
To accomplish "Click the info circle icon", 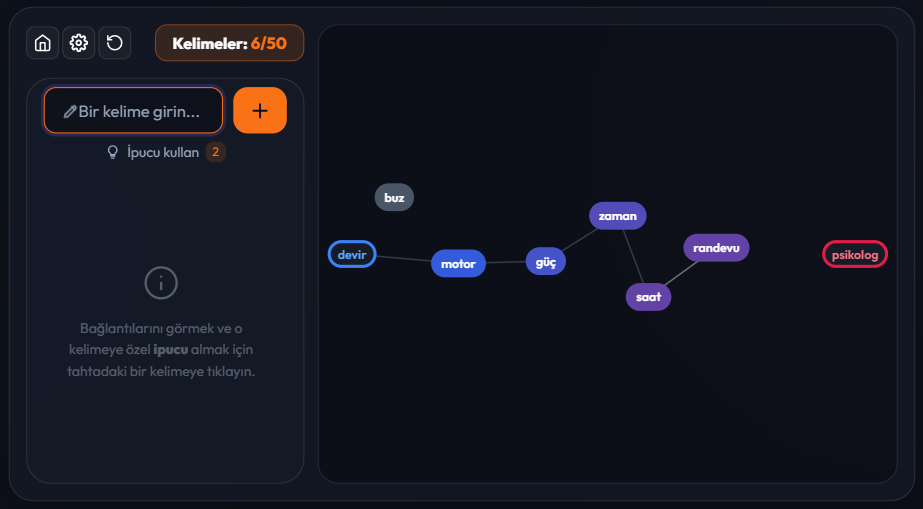I will pos(161,283).
